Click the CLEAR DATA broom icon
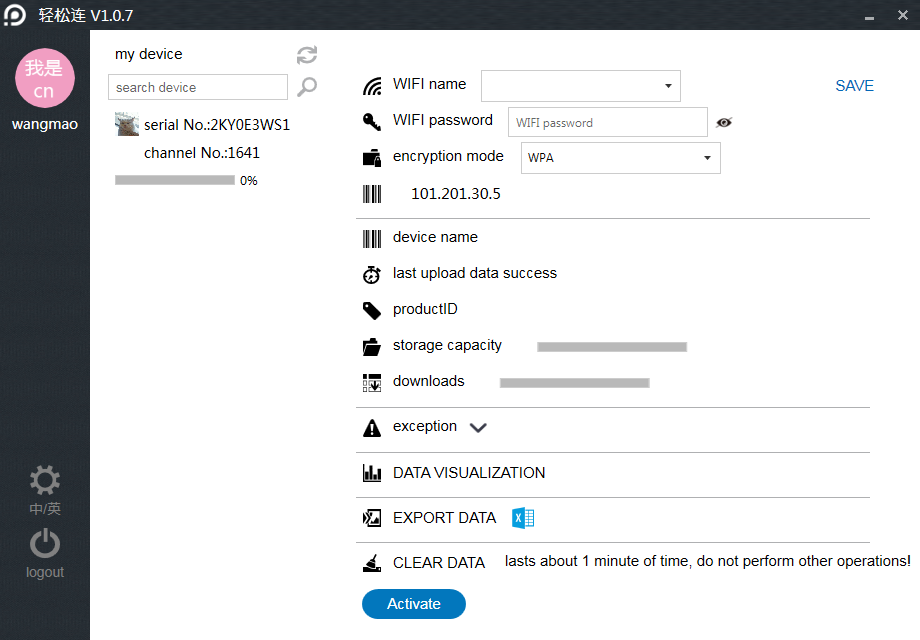920x640 pixels. [372, 563]
